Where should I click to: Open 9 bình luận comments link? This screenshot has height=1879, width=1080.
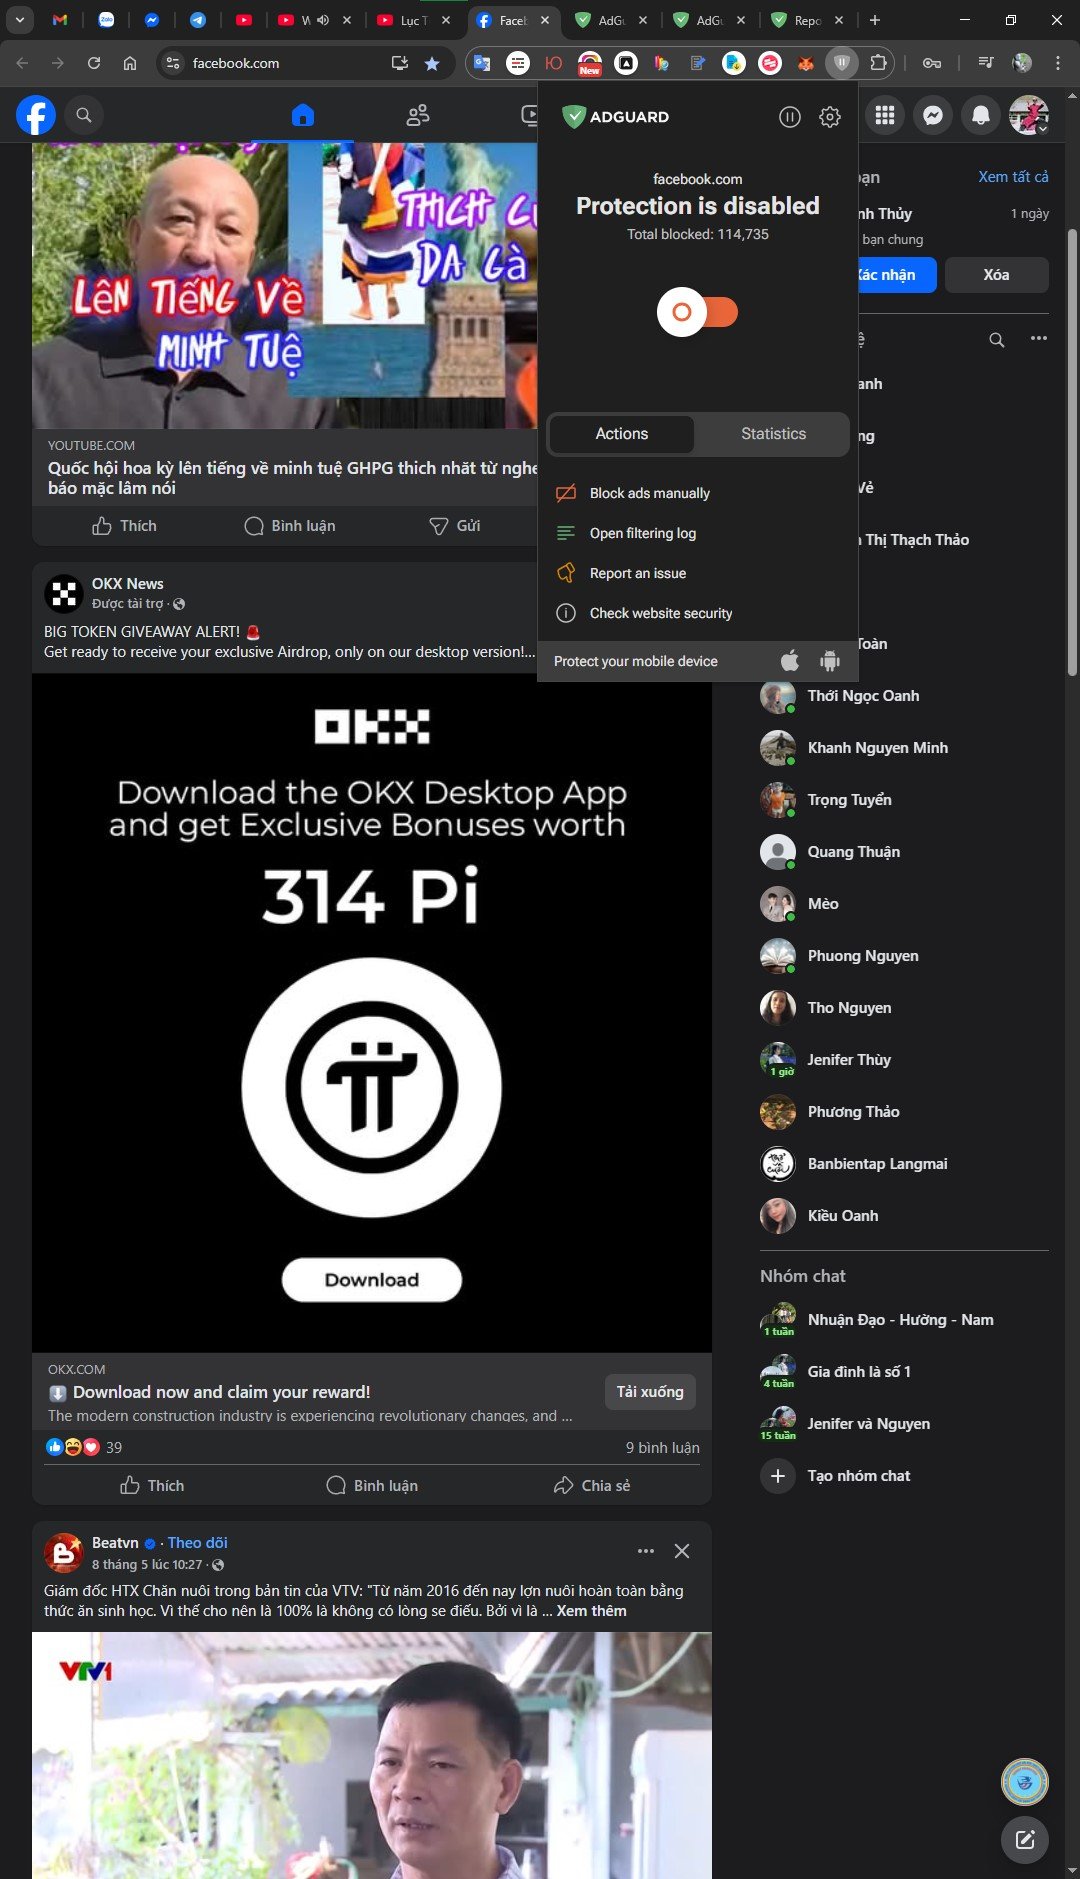click(x=662, y=1448)
